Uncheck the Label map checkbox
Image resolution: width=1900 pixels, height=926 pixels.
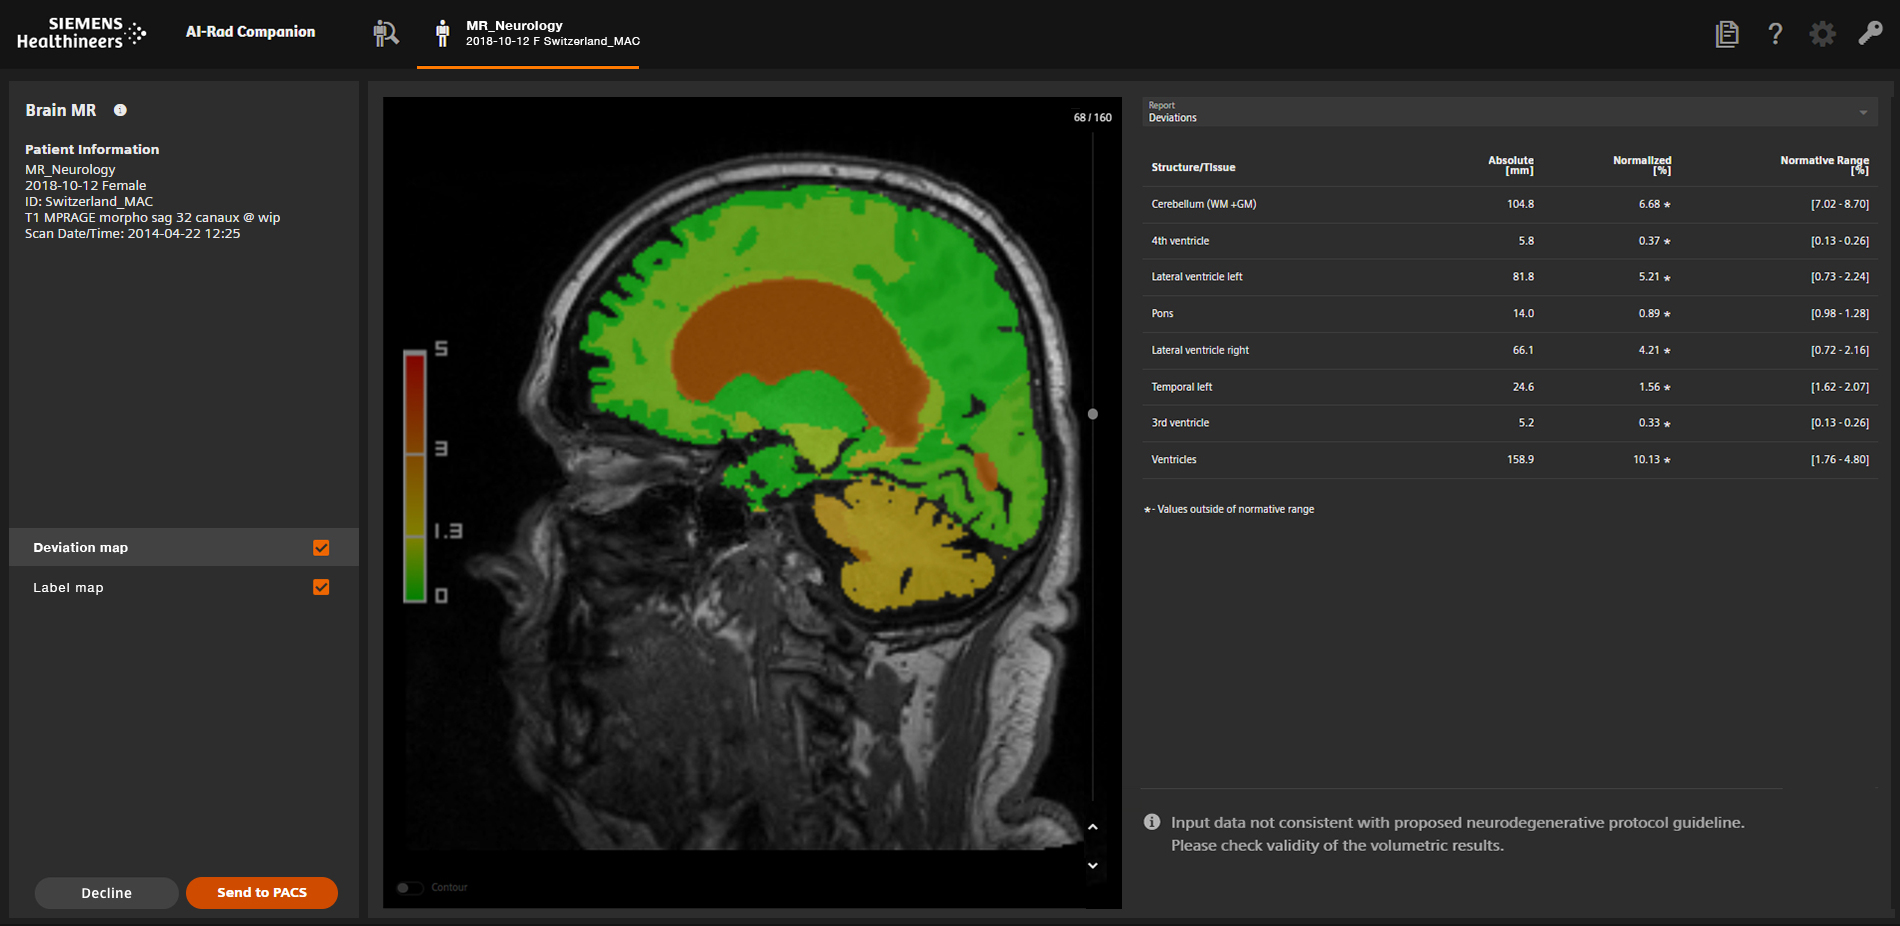tap(321, 587)
